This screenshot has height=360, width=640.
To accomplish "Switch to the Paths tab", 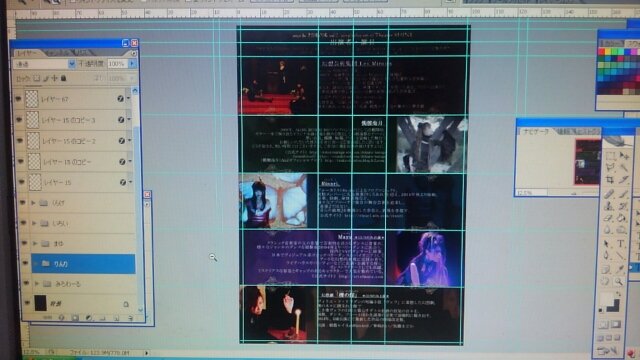I will [81, 52].
